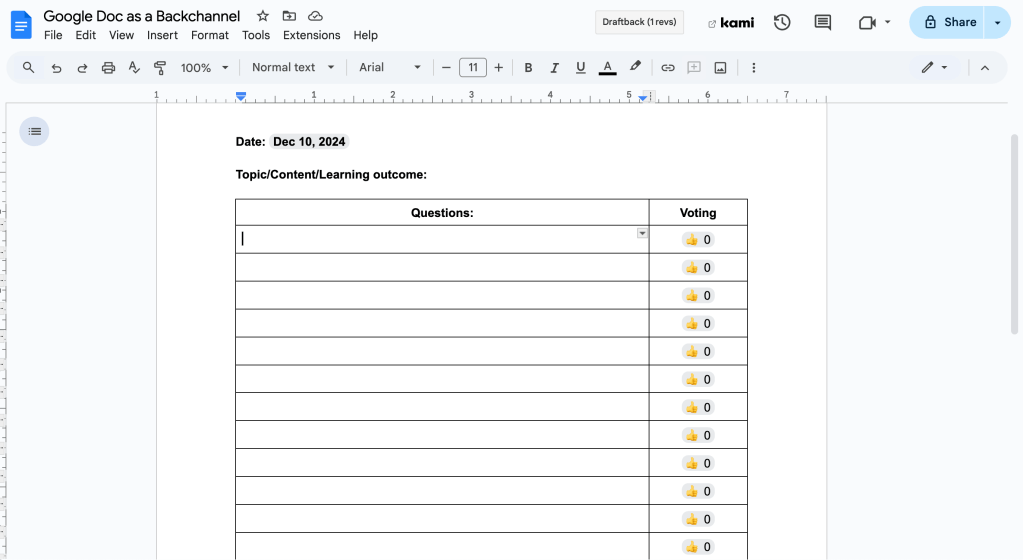Open the Arial font dropdown

390,68
